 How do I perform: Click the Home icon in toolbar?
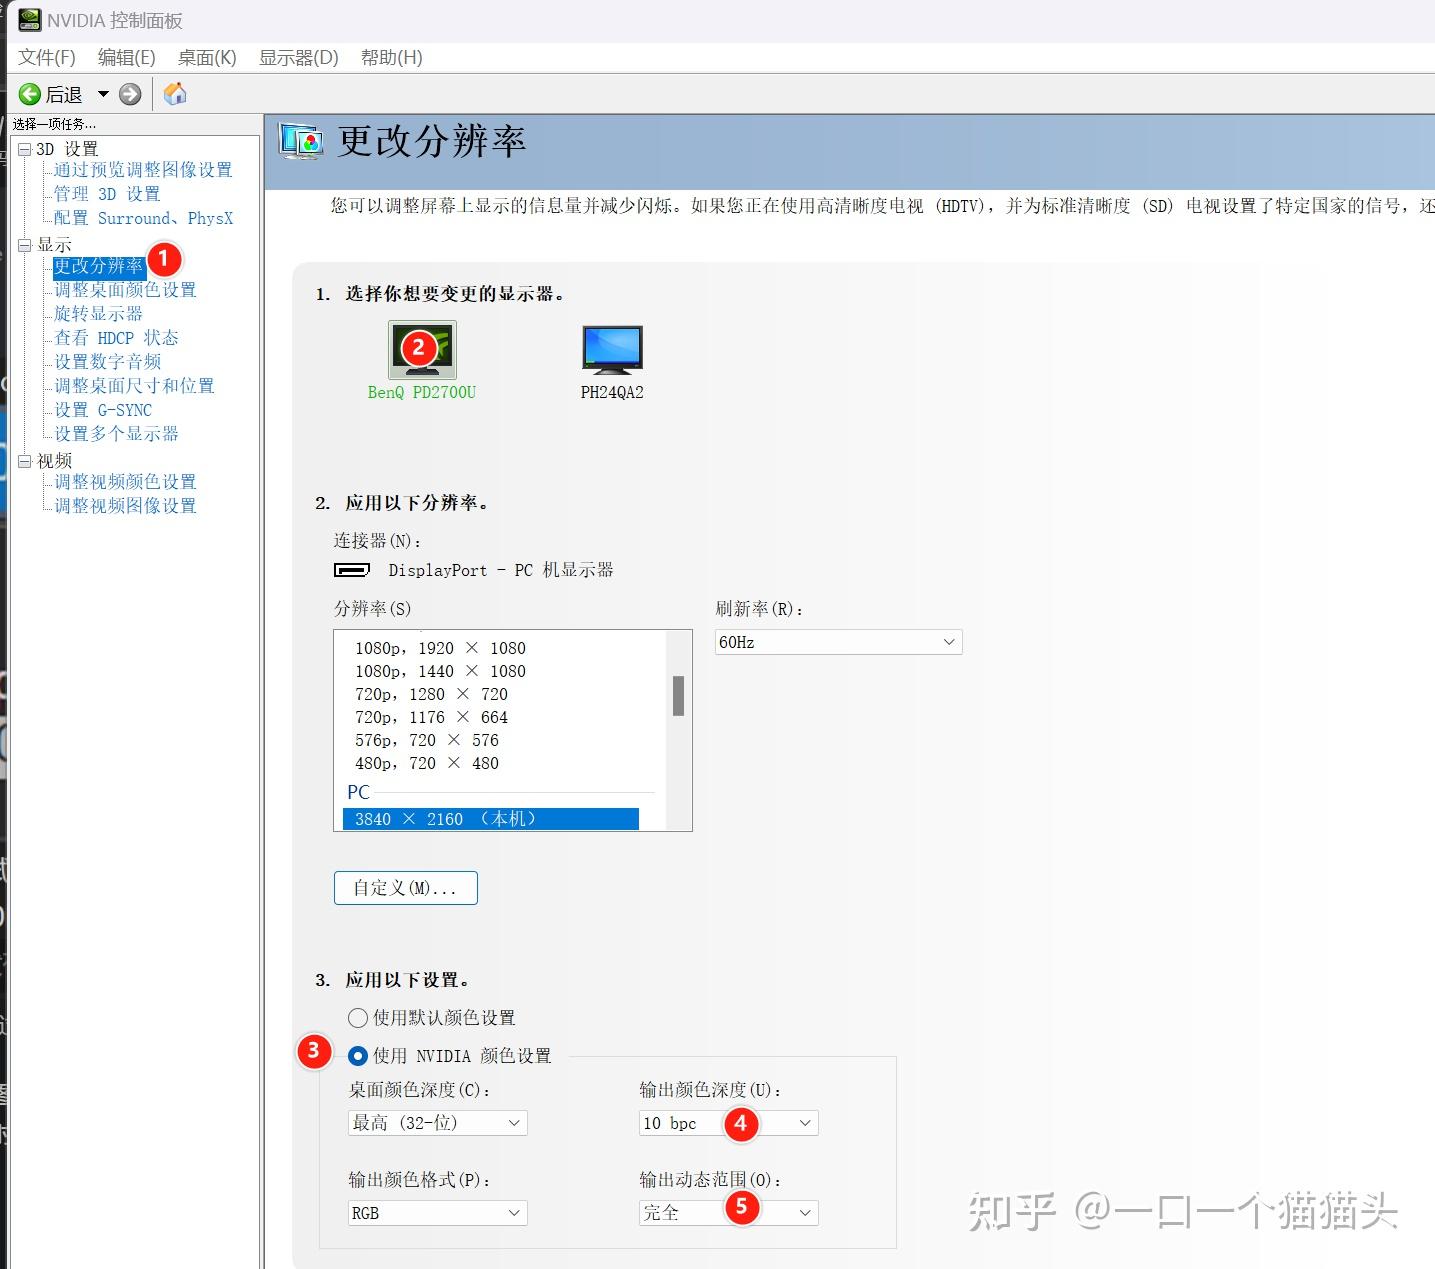click(x=175, y=94)
